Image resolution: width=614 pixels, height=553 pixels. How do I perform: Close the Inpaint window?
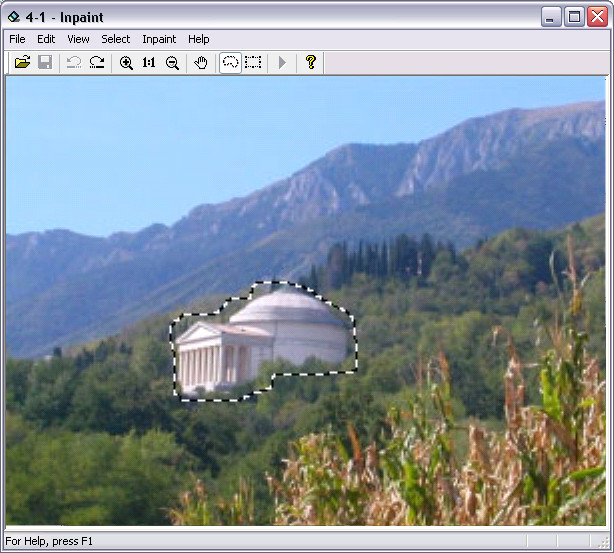pos(598,17)
